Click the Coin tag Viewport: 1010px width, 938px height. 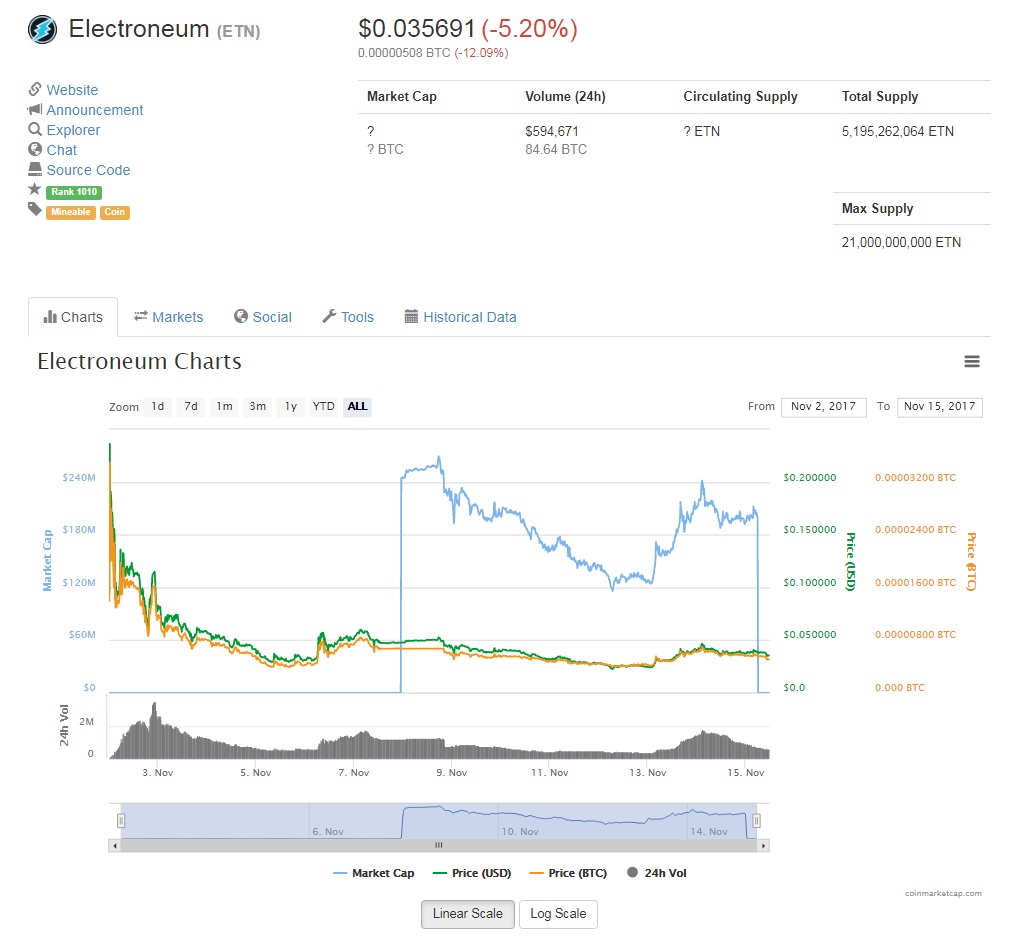[x=115, y=212]
